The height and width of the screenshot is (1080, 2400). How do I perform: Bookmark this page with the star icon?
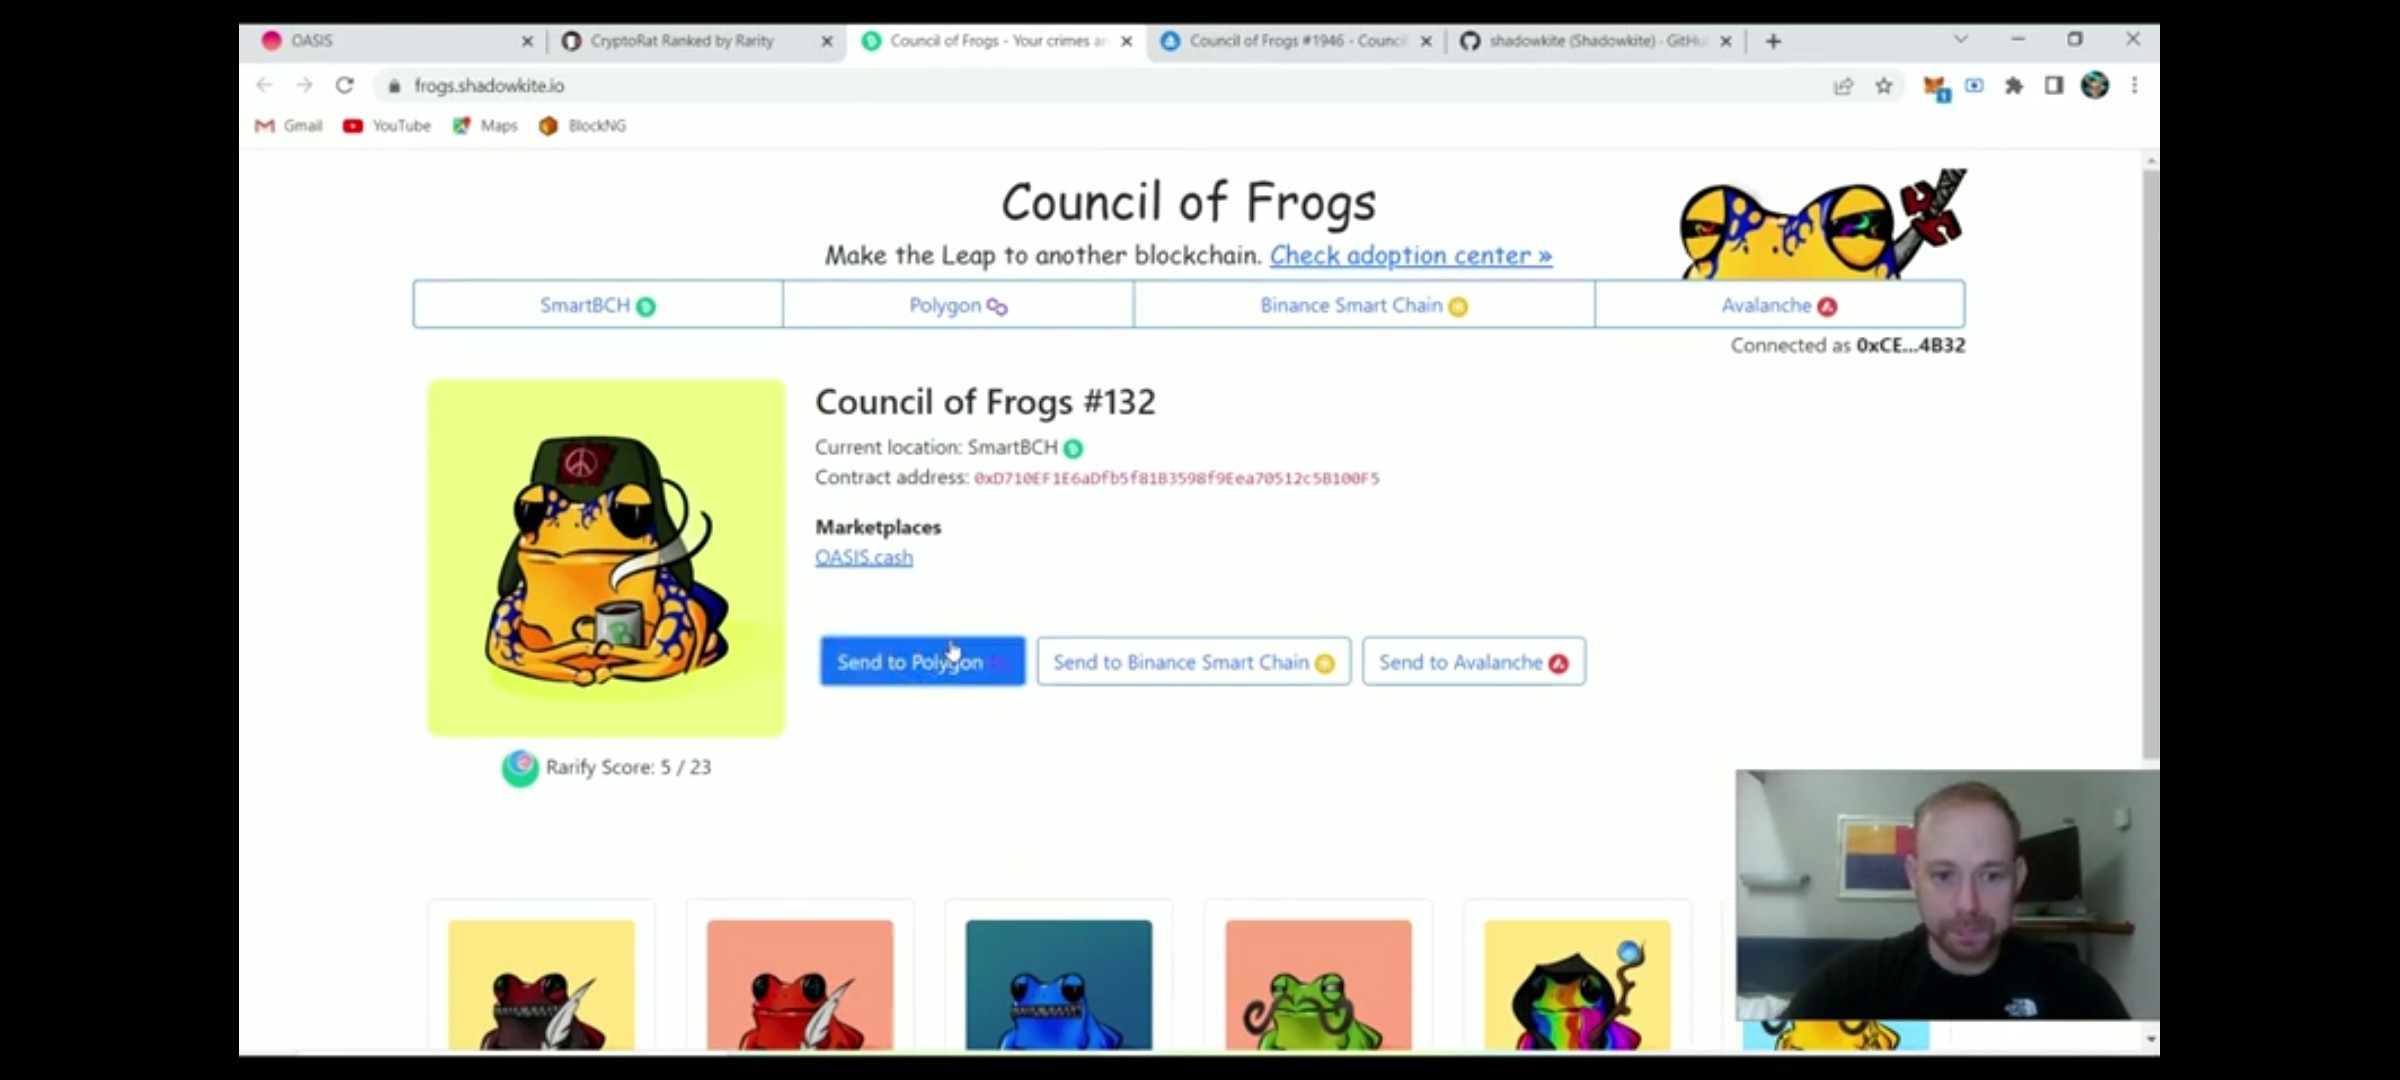(1884, 86)
